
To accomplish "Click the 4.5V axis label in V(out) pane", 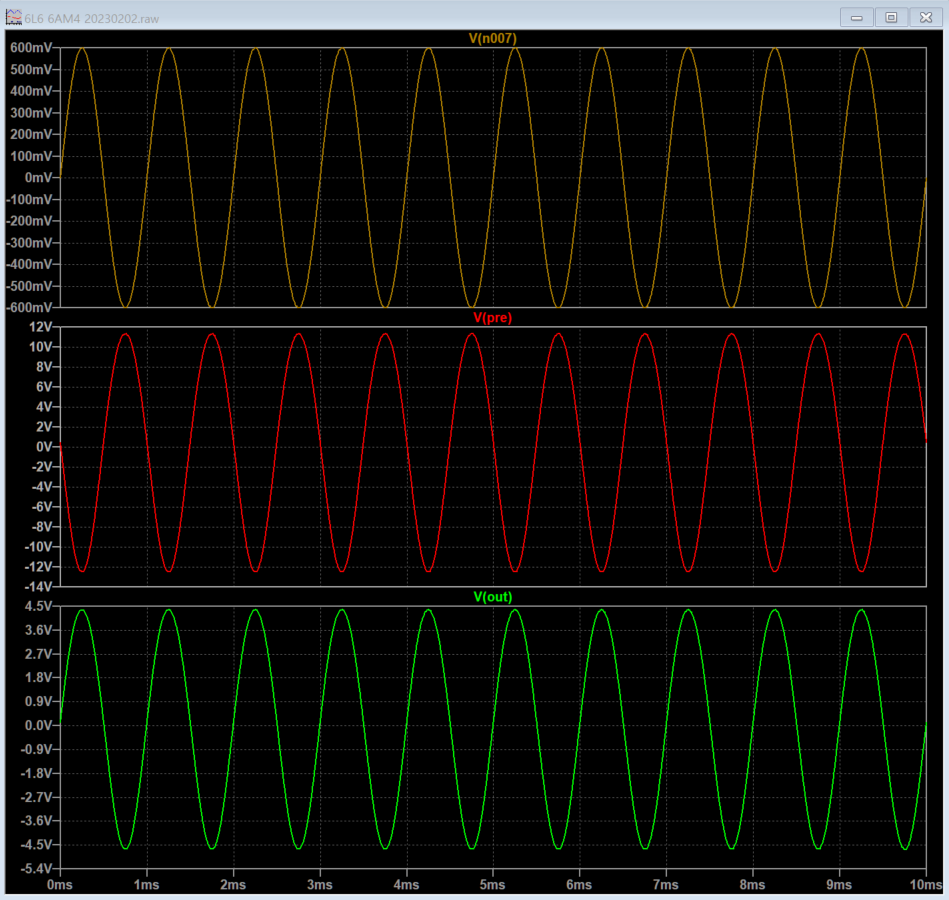I will [x=39, y=606].
